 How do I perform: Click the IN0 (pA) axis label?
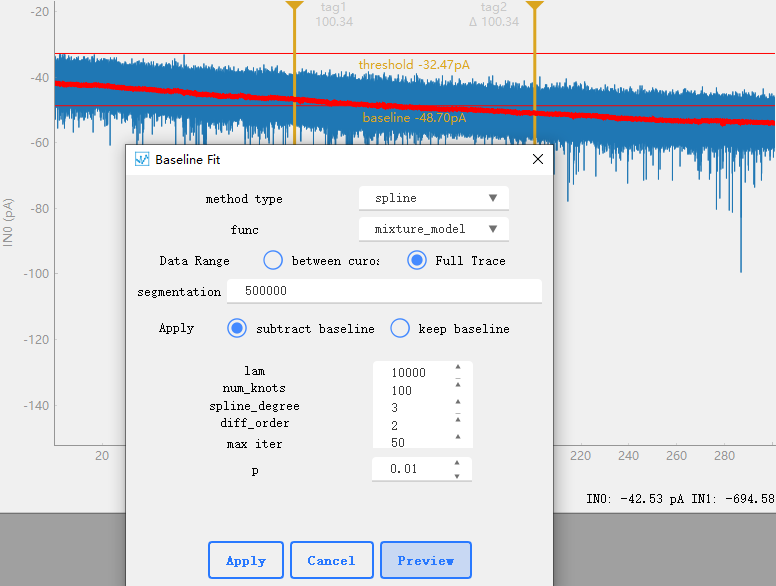8,222
